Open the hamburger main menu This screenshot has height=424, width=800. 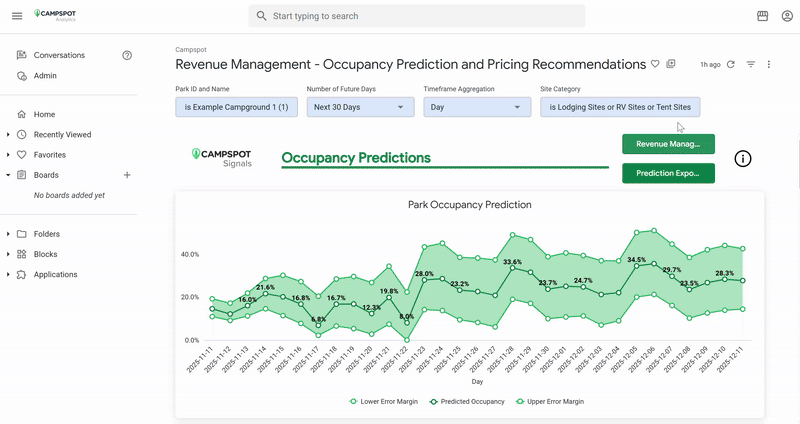[x=16, y=16]
